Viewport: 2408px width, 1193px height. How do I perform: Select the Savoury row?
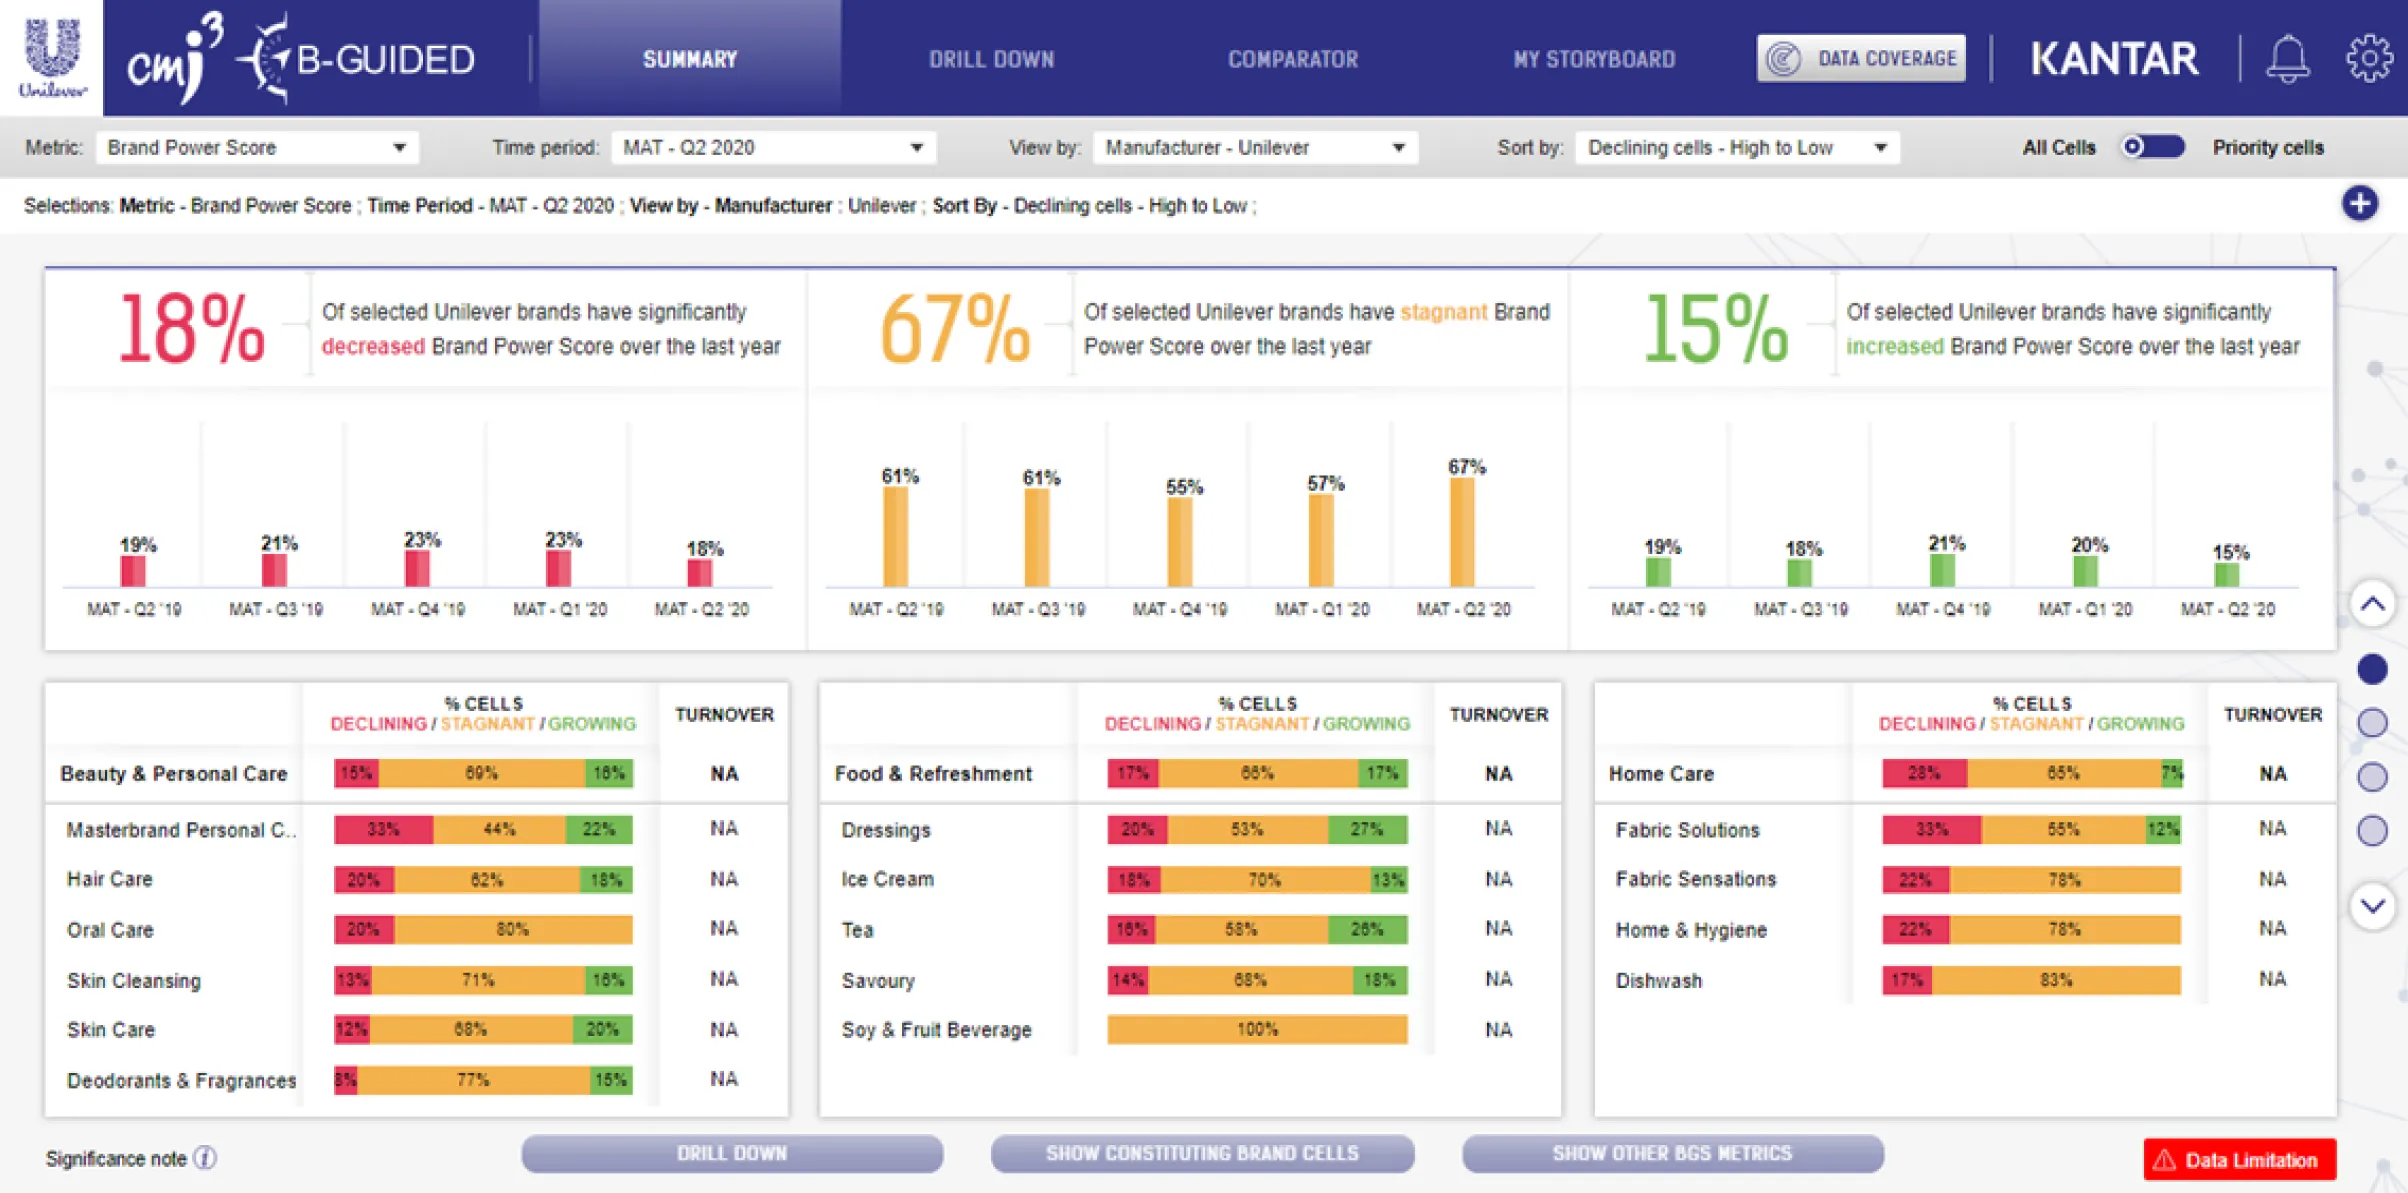tap(1190, 980)
